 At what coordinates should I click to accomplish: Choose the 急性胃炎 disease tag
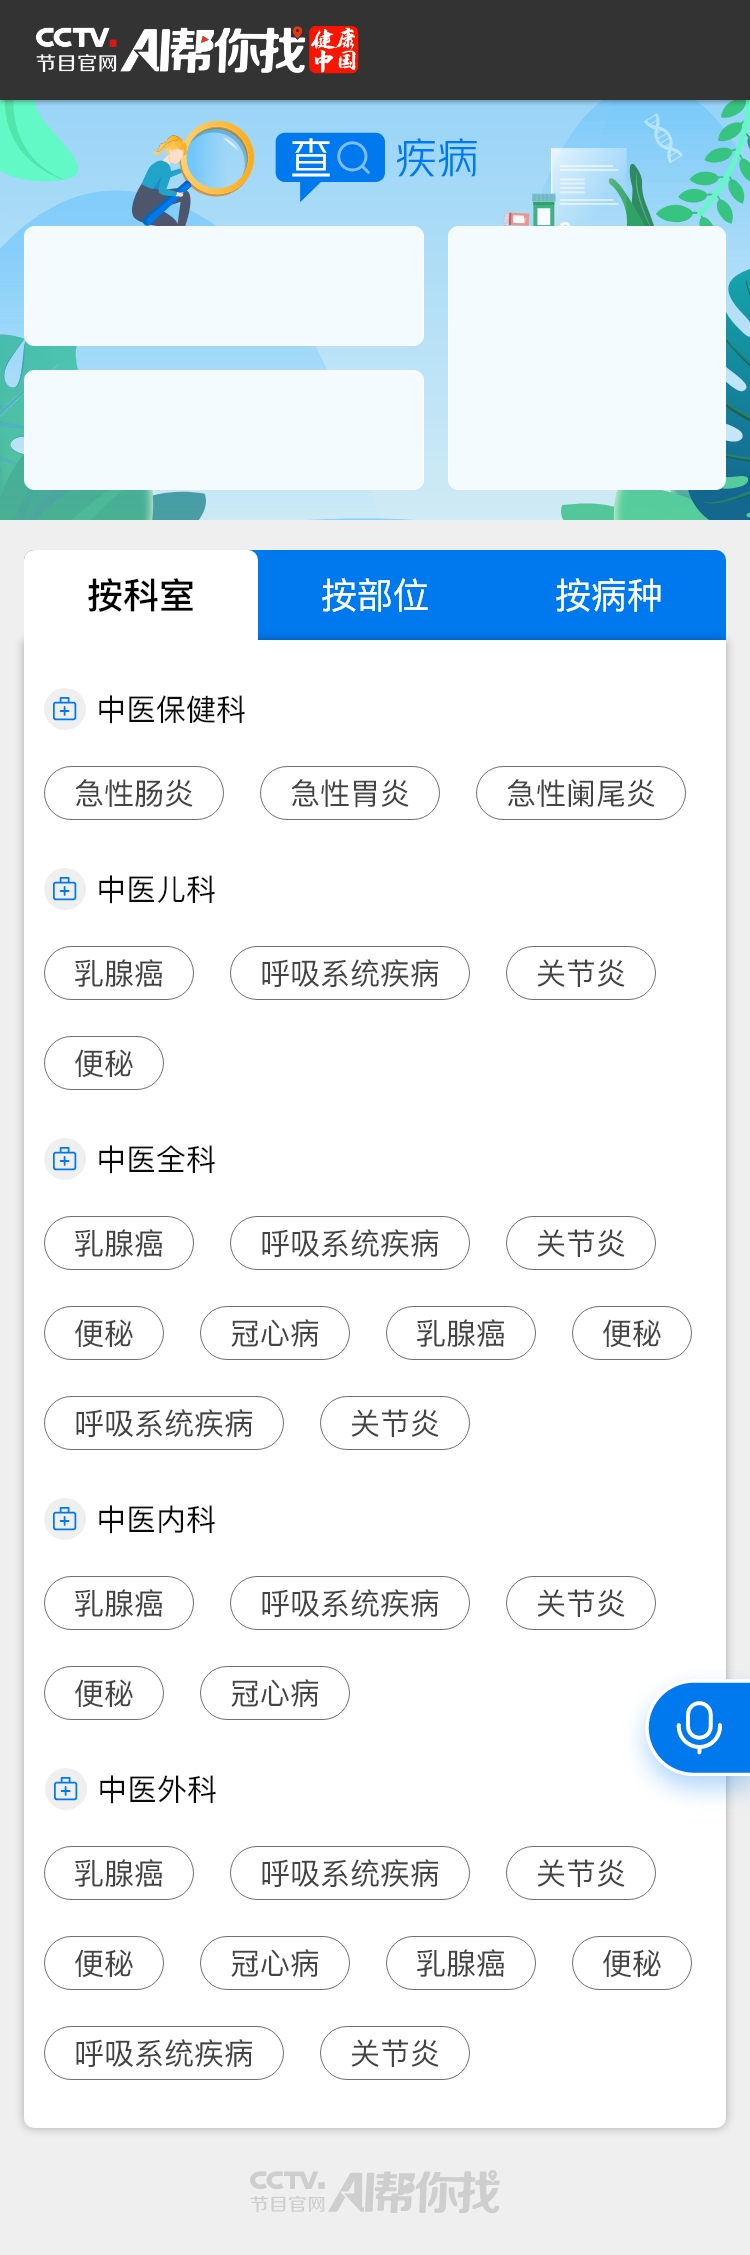350,793
